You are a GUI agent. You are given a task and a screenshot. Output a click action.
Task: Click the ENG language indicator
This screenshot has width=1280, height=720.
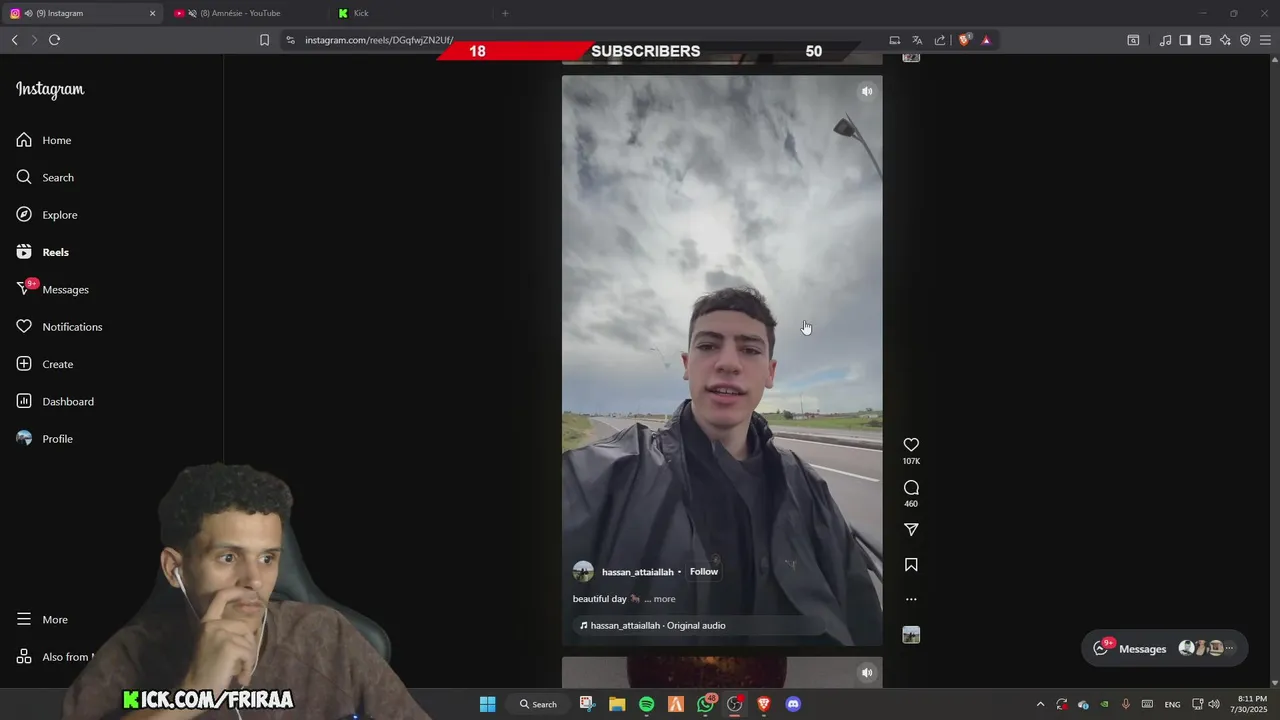tap(1172, 704)
